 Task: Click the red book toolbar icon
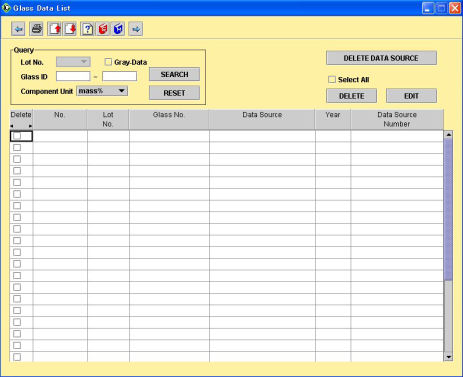[x=103, y=29]
